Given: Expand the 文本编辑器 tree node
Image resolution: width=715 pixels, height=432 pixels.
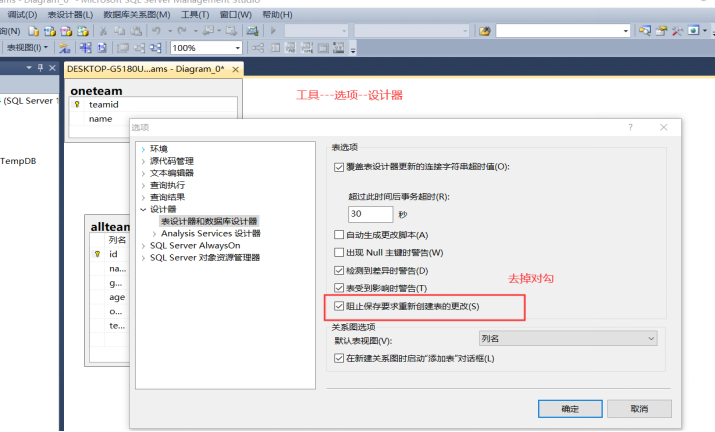Looking at the screenshot, I should 143,173.
